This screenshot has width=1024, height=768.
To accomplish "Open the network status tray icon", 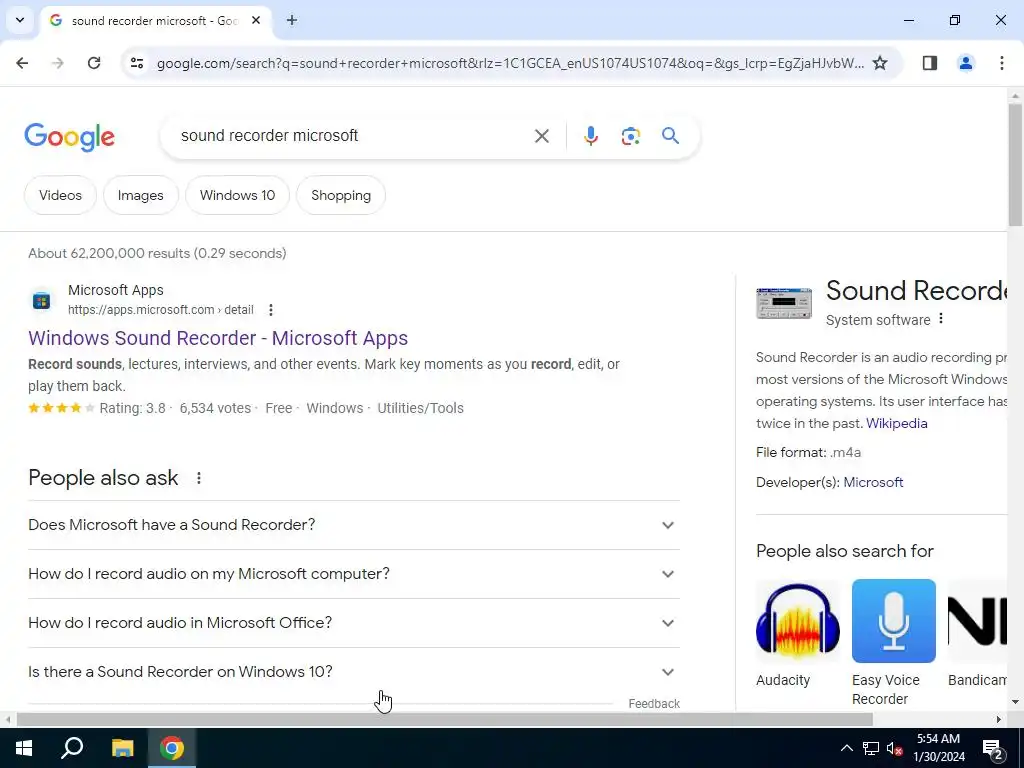I will point(871,748).
